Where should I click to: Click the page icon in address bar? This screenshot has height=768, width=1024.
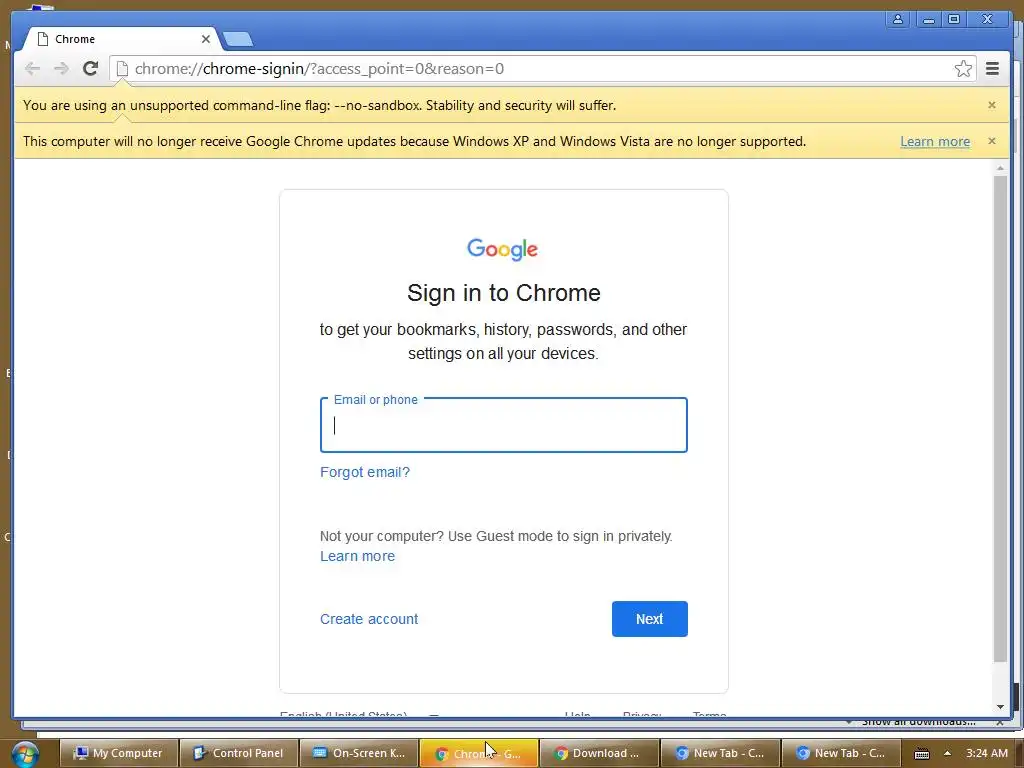tap(122, 69)
